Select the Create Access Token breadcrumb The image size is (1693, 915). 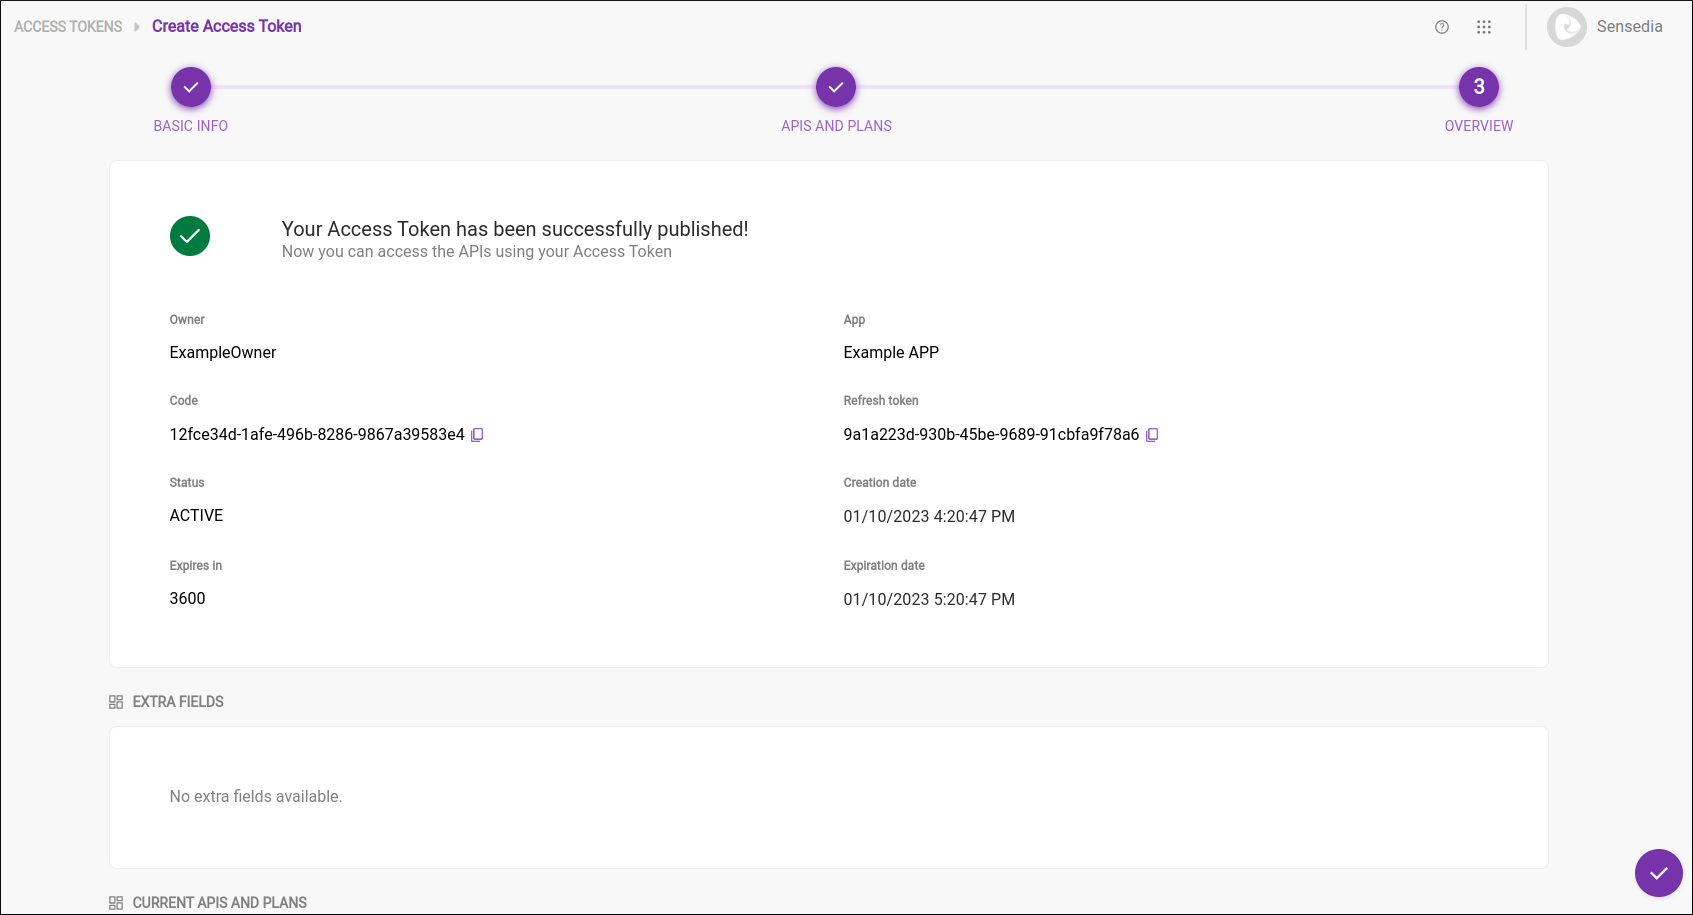pos(226,26)
